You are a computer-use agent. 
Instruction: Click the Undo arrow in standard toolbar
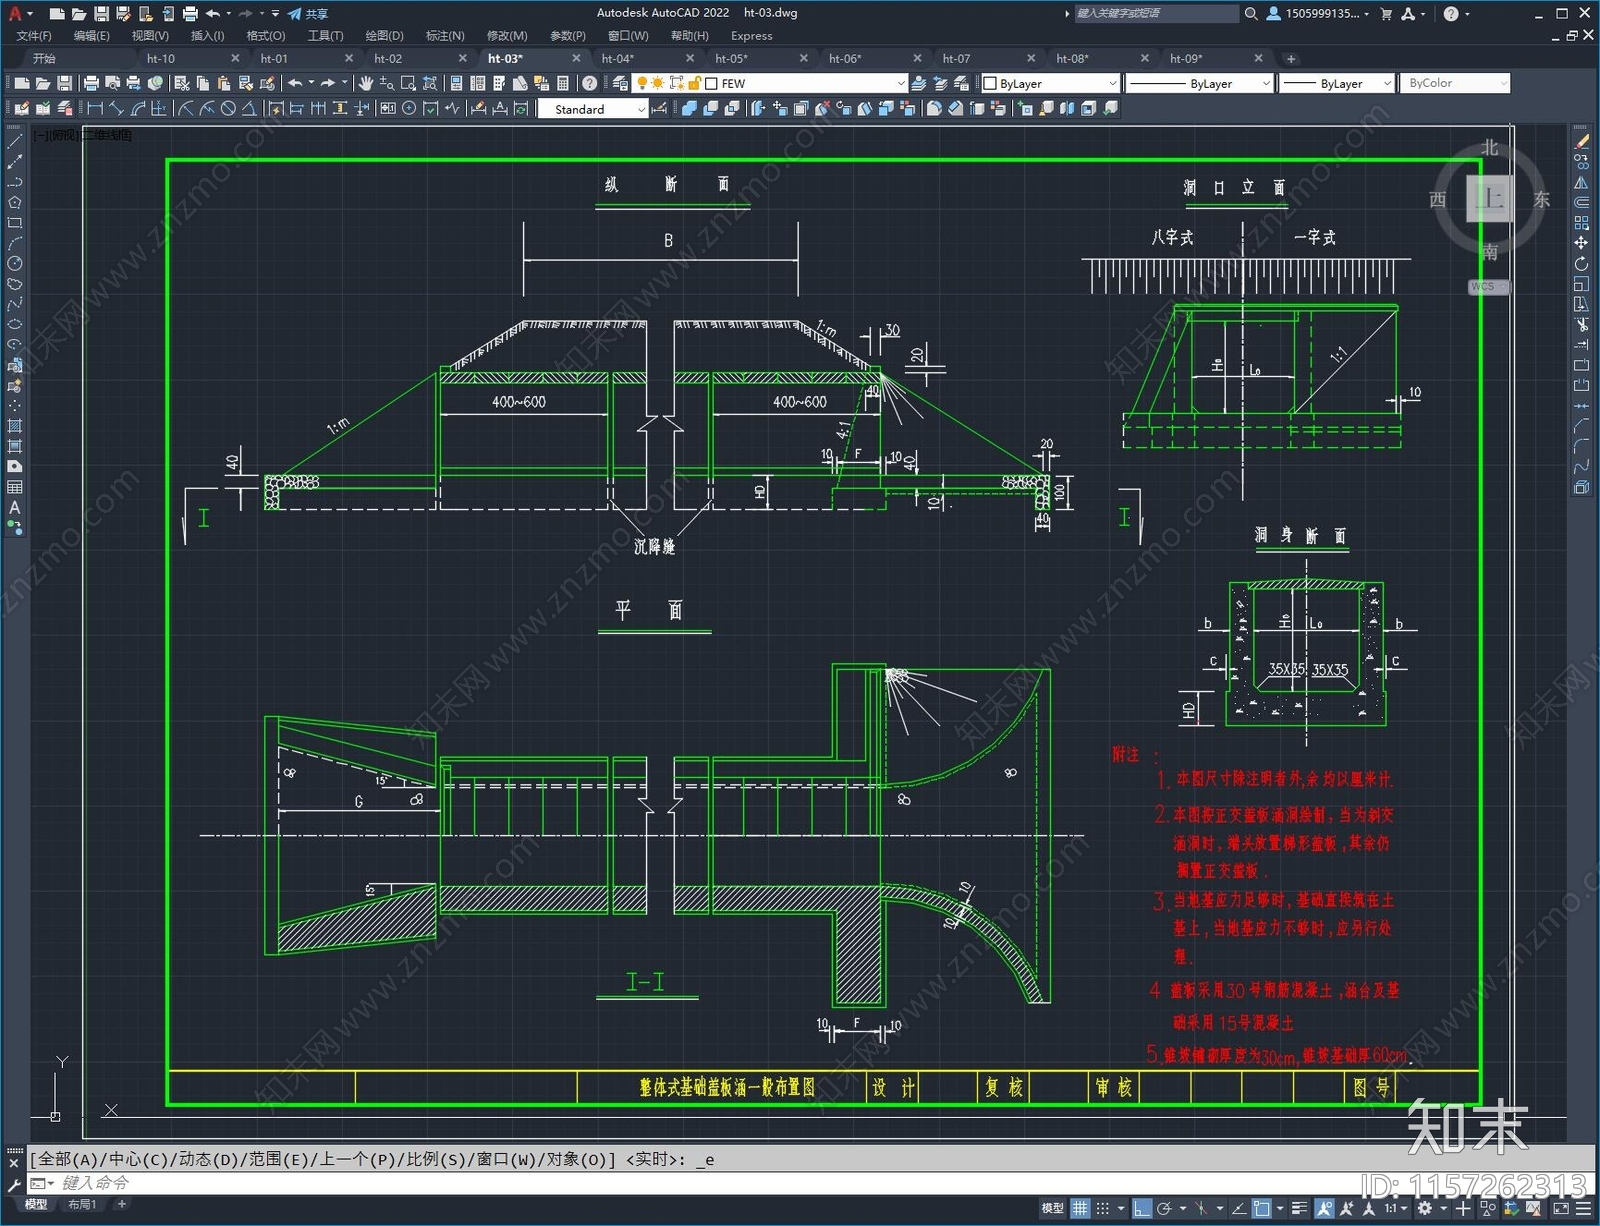(295, 83)
